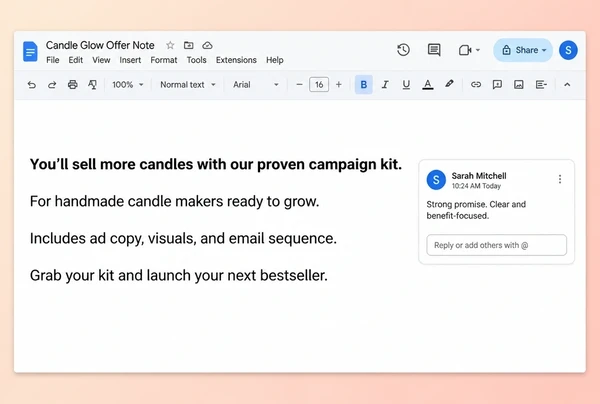
Task: Move document using the folder icon
Action: click(x=189, y=45)
